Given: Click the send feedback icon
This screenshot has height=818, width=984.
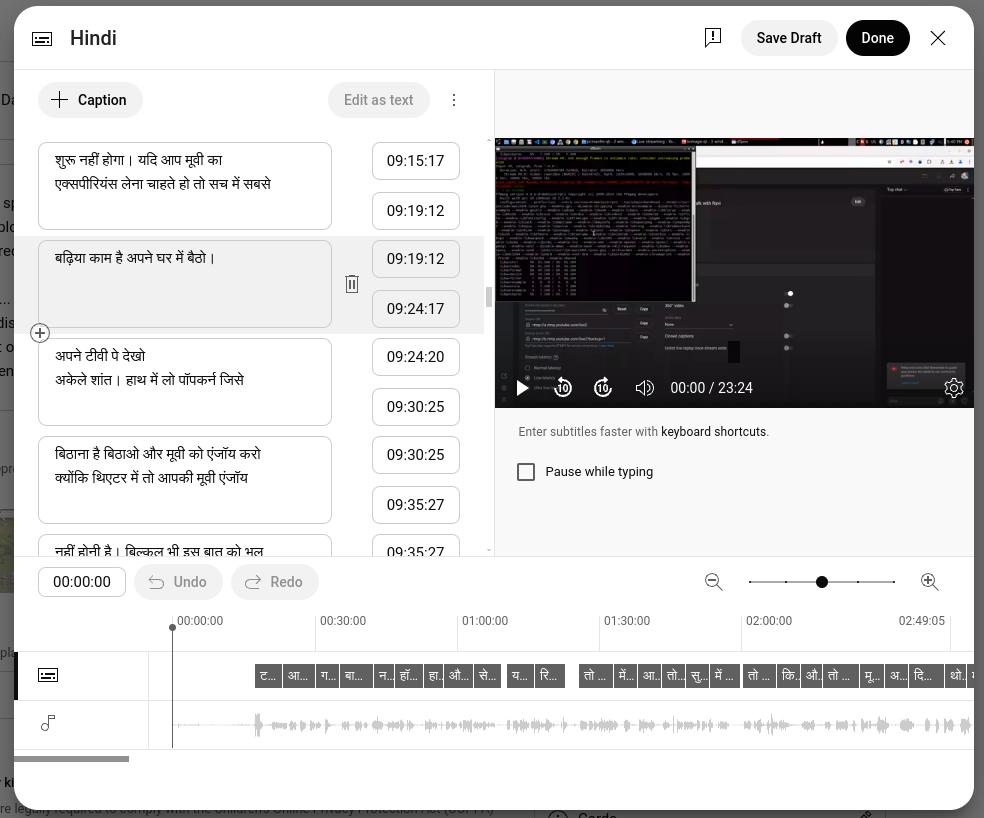Looking at the screenshot, I should click(x=713, y=38).
